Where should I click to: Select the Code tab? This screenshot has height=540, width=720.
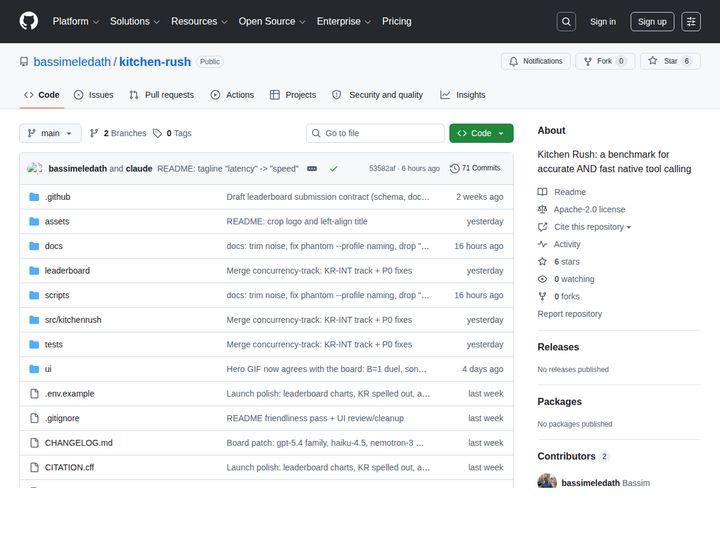pyautogui.click(x=42, y=95)
